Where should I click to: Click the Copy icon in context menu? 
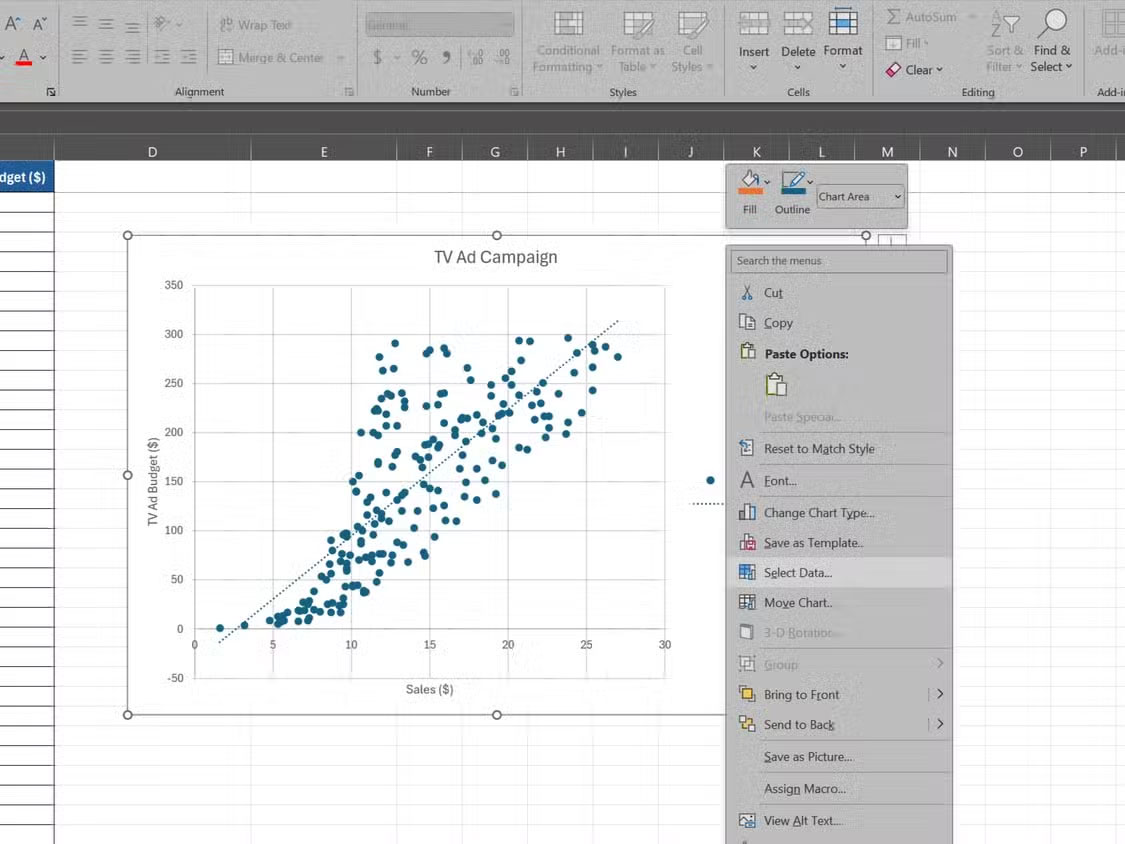747,322
